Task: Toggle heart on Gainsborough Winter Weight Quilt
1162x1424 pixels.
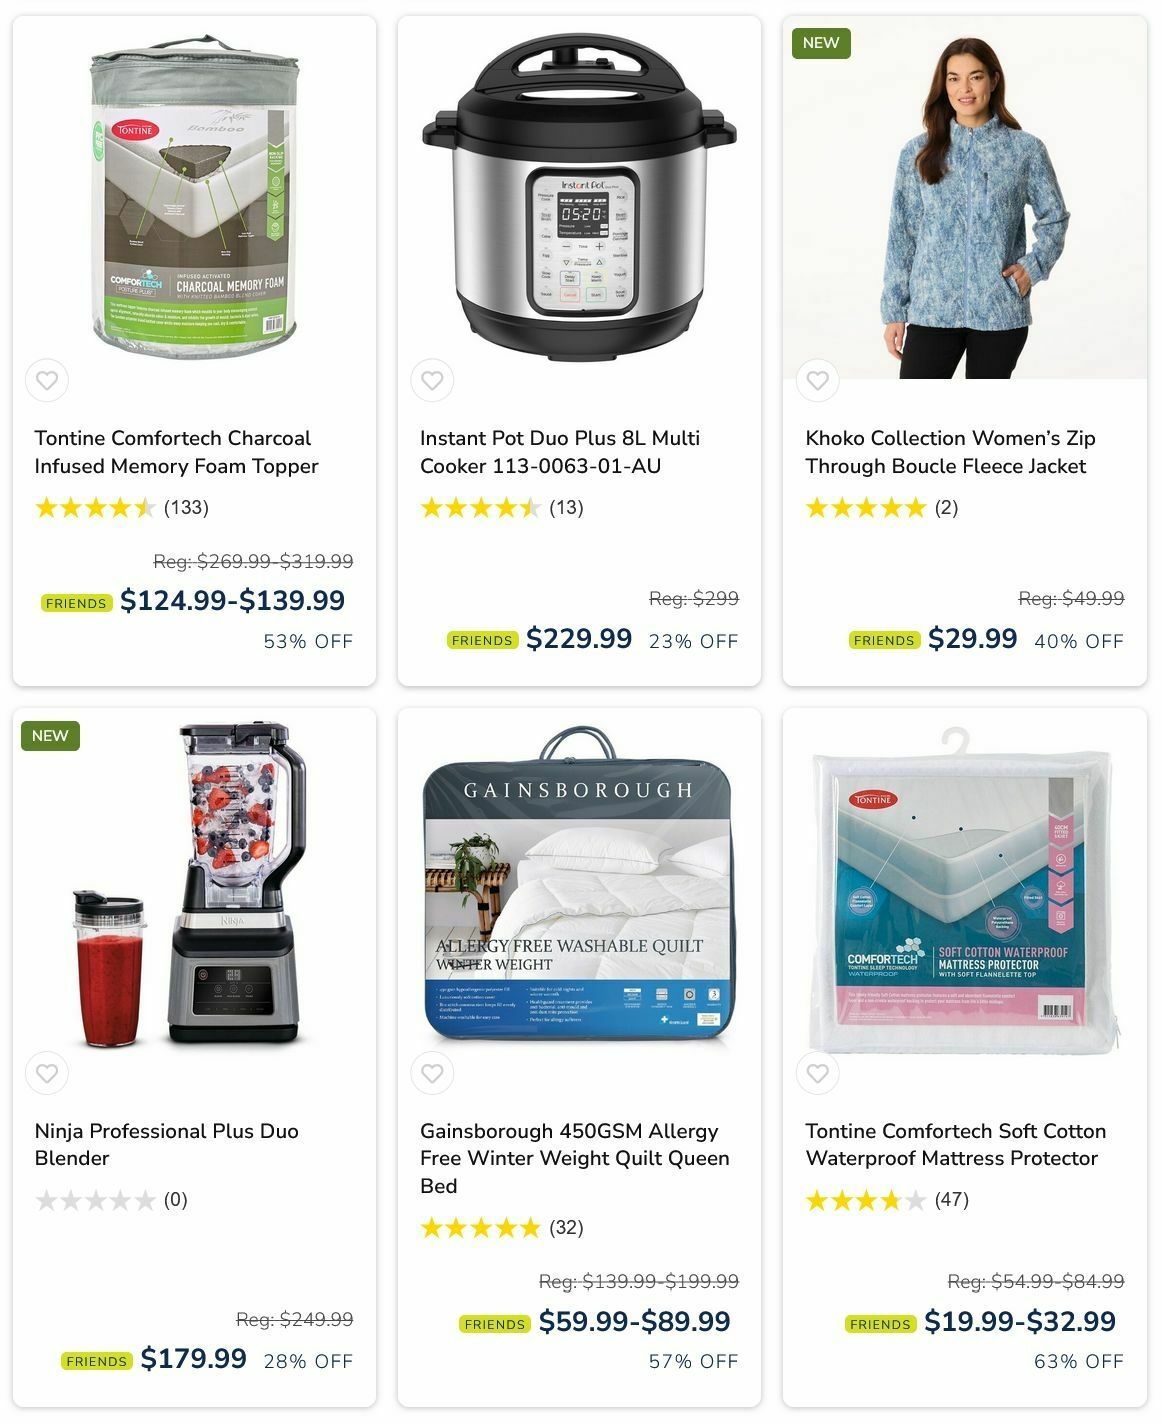Action: [x=432, y=1073]
